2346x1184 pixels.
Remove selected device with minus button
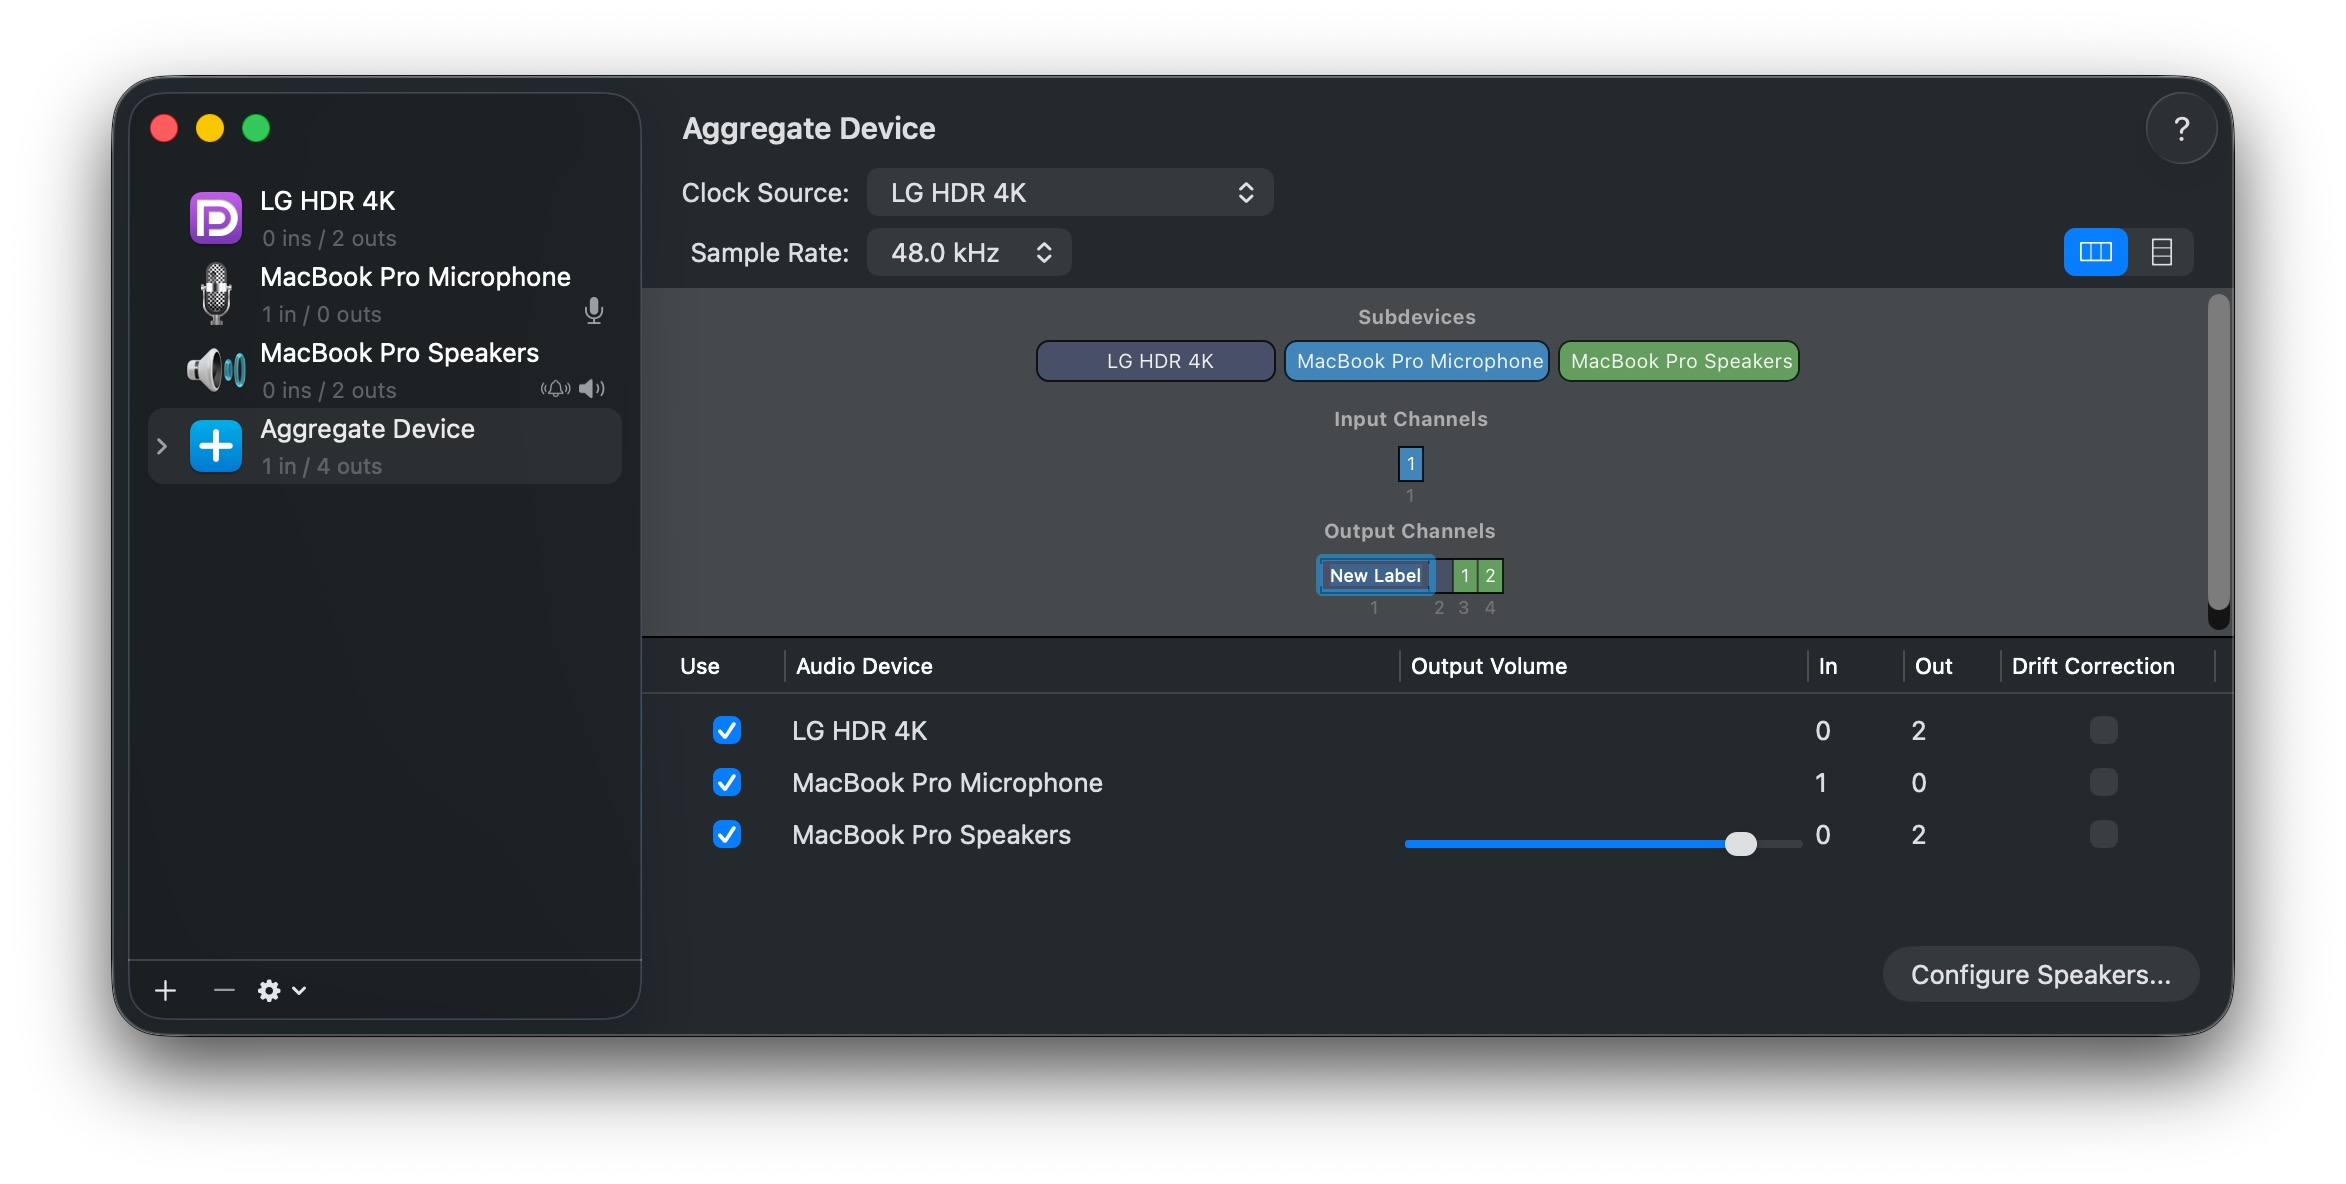click(x=224, y=990)
